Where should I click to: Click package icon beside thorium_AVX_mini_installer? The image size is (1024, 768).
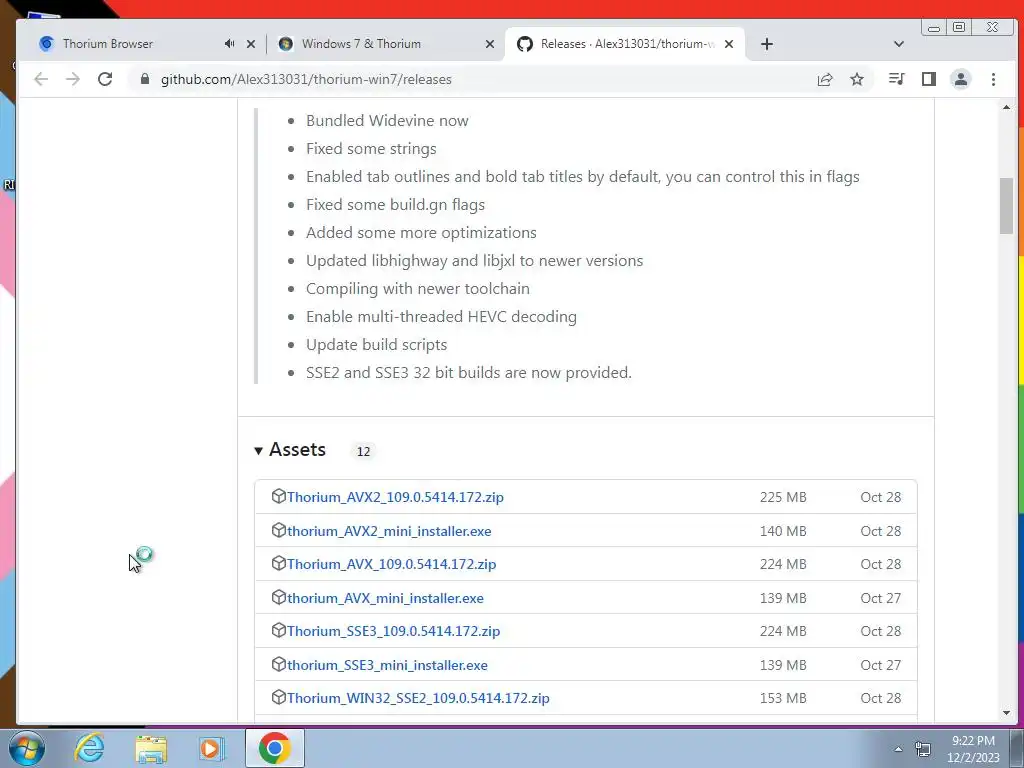[x=279, y=598]
